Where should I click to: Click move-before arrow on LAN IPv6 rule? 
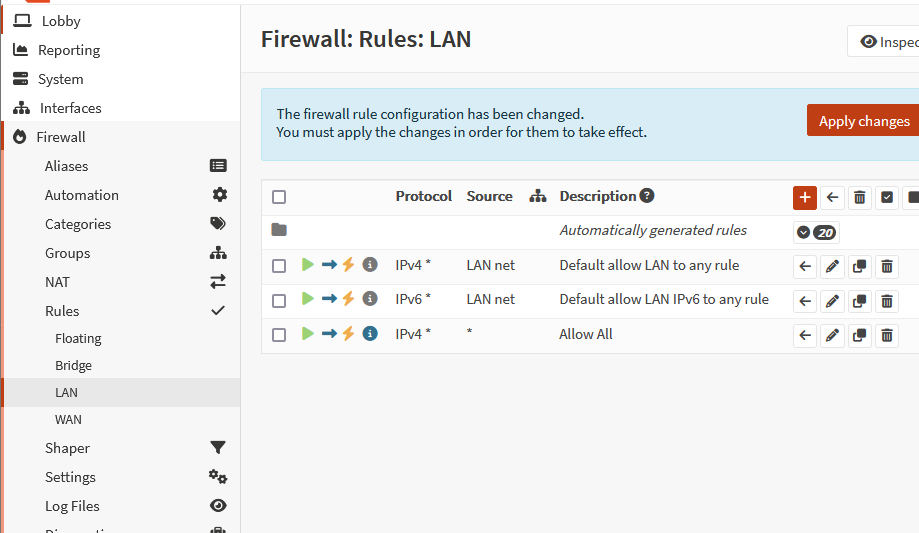(805, 301)
